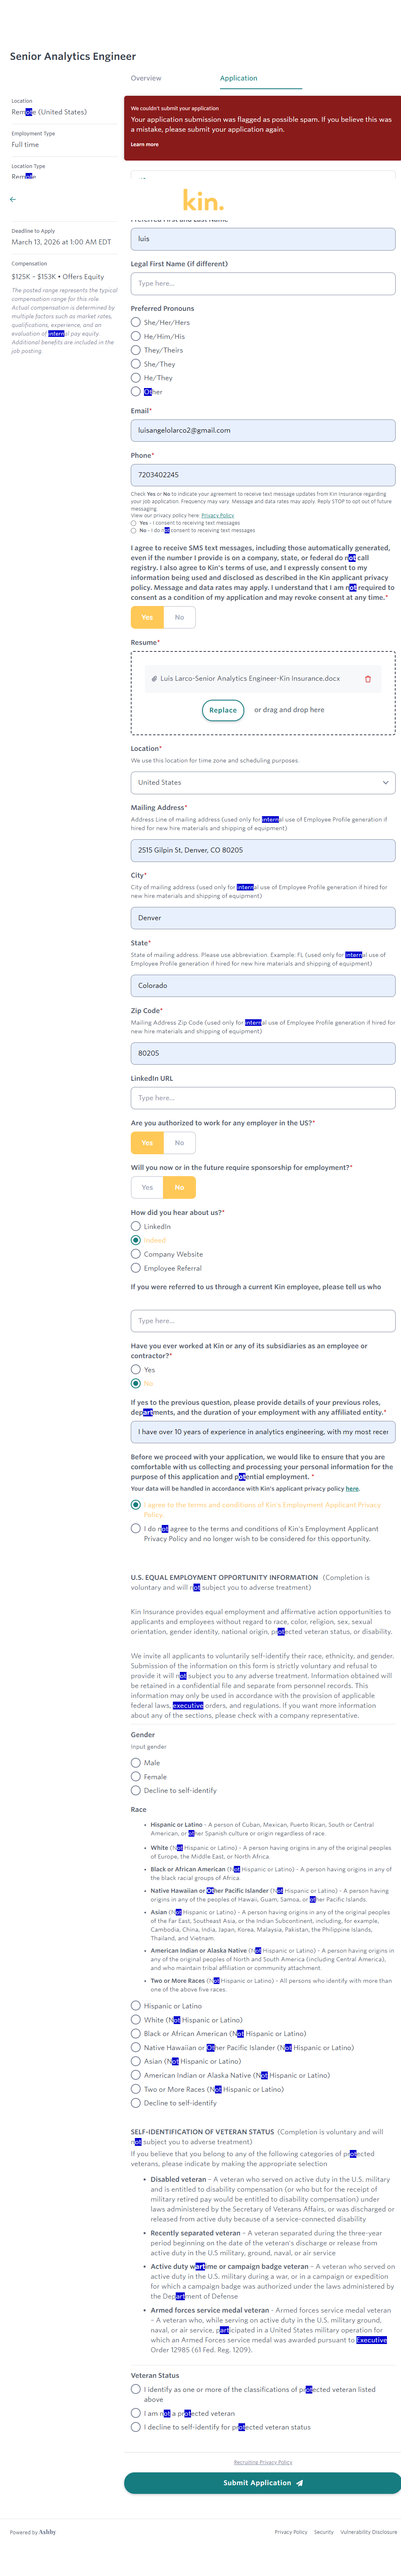
Task: Click the paper plane icon on Submit Application
Action: click(299, 2482)
